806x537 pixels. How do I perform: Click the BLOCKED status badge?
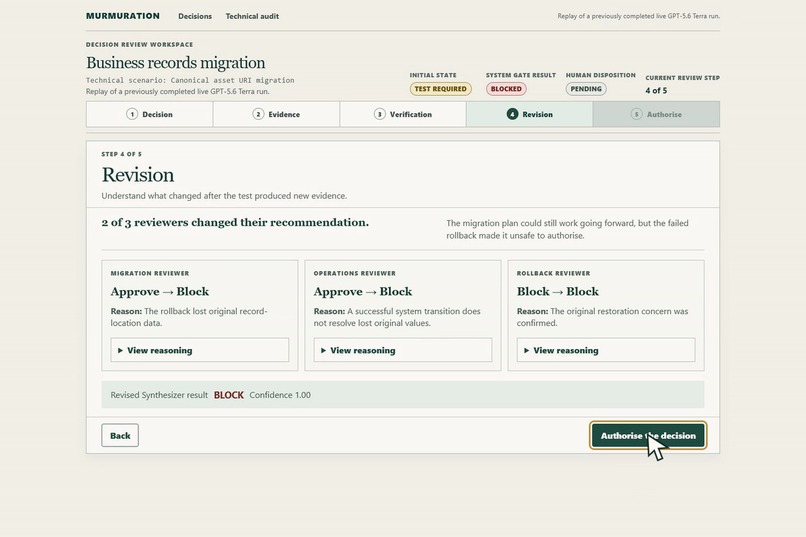(506, 89)
